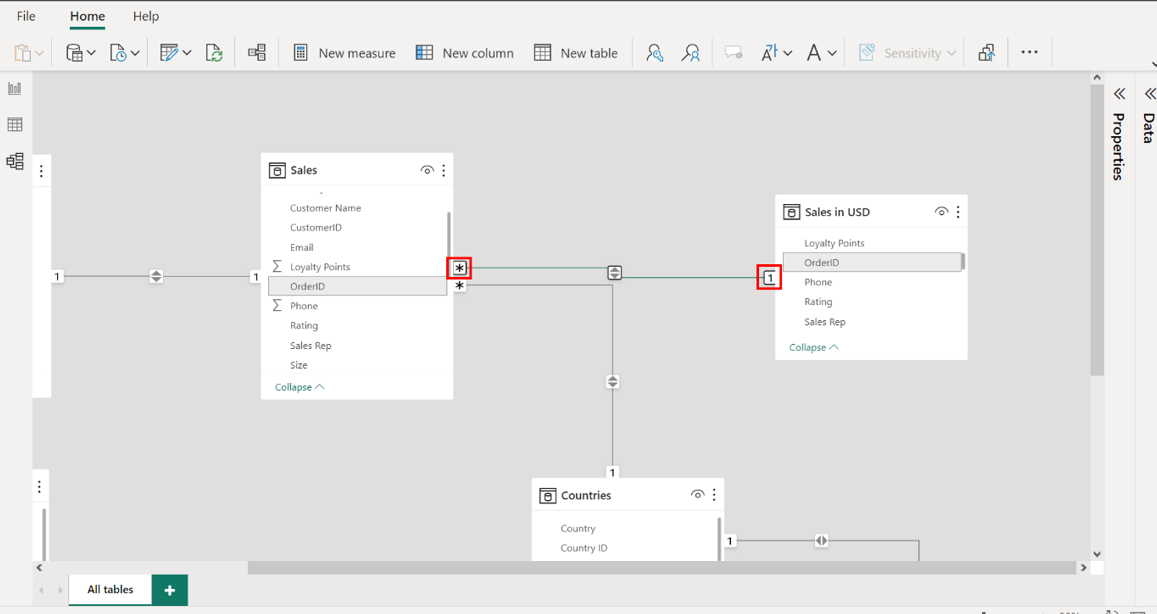
Task: Toggle visibility of the Sales table
Action: tap(427, 171)
